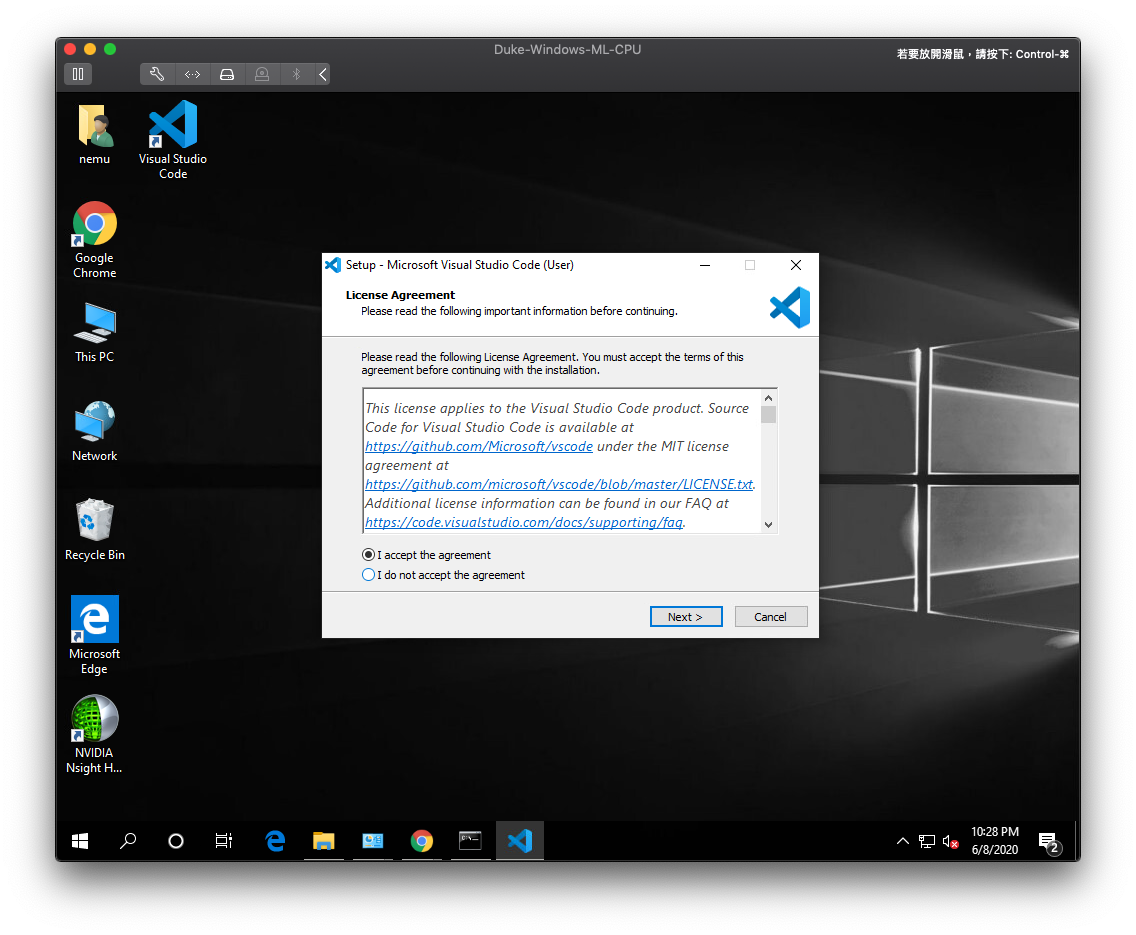Screen dimensions: 1136x935
Task: Open File Explorer from the taskbar
Action: (323, 840)
